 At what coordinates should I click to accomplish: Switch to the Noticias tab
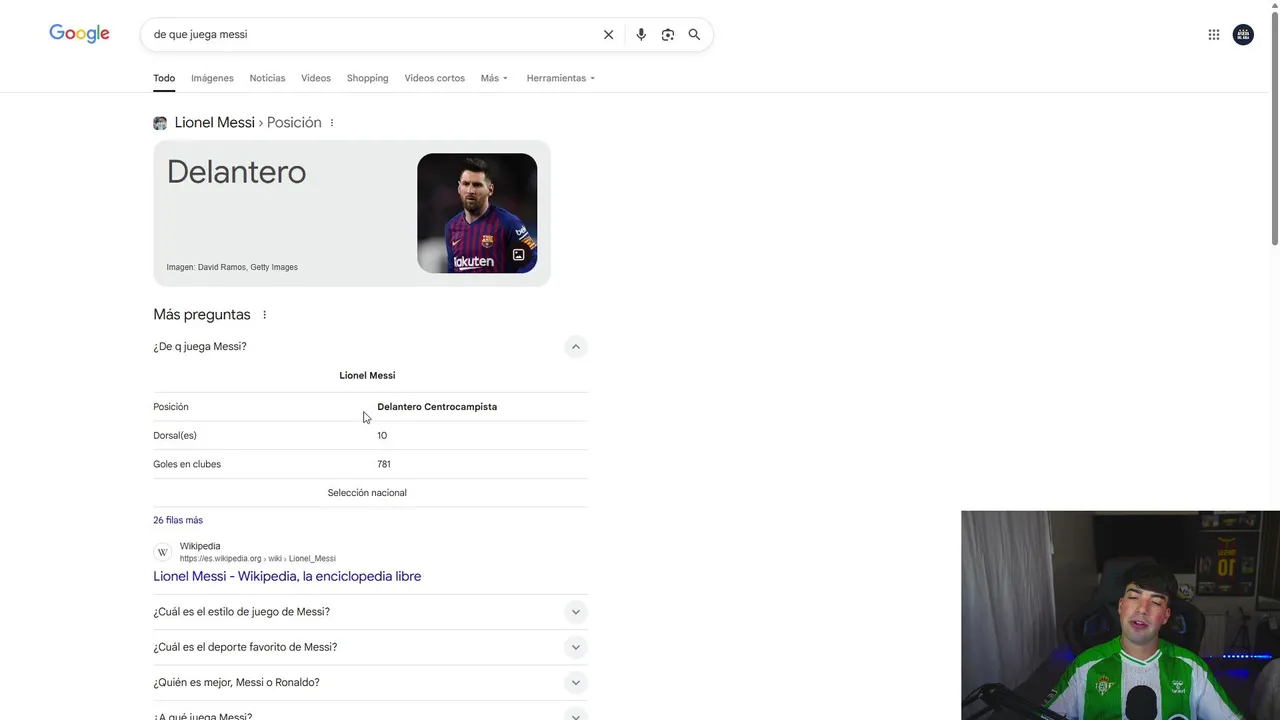pyautogui.click(x=267, y=78)
